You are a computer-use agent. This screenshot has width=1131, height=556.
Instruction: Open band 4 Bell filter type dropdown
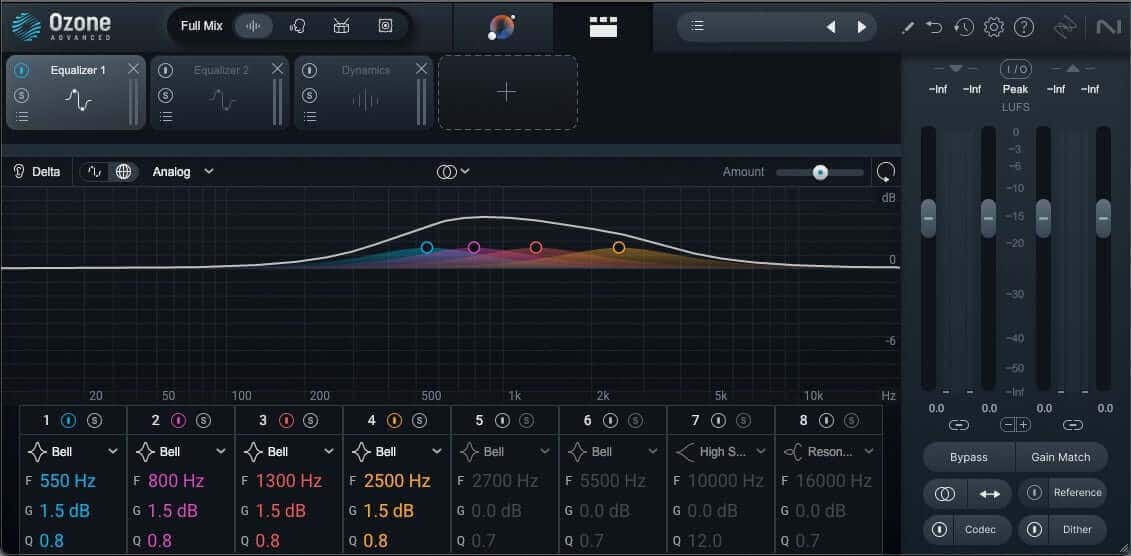pyautogui.click(x=397, y=452)
